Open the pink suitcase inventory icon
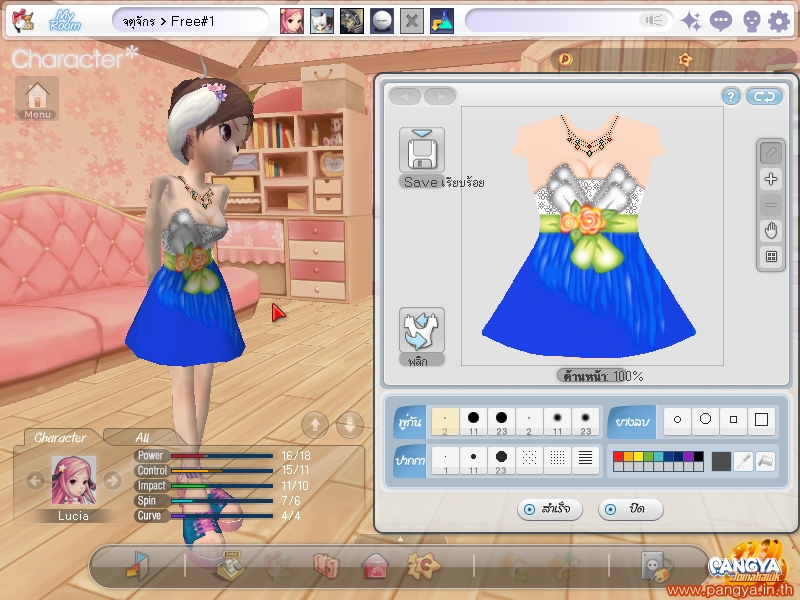The image size is (800, 600). 327,565
